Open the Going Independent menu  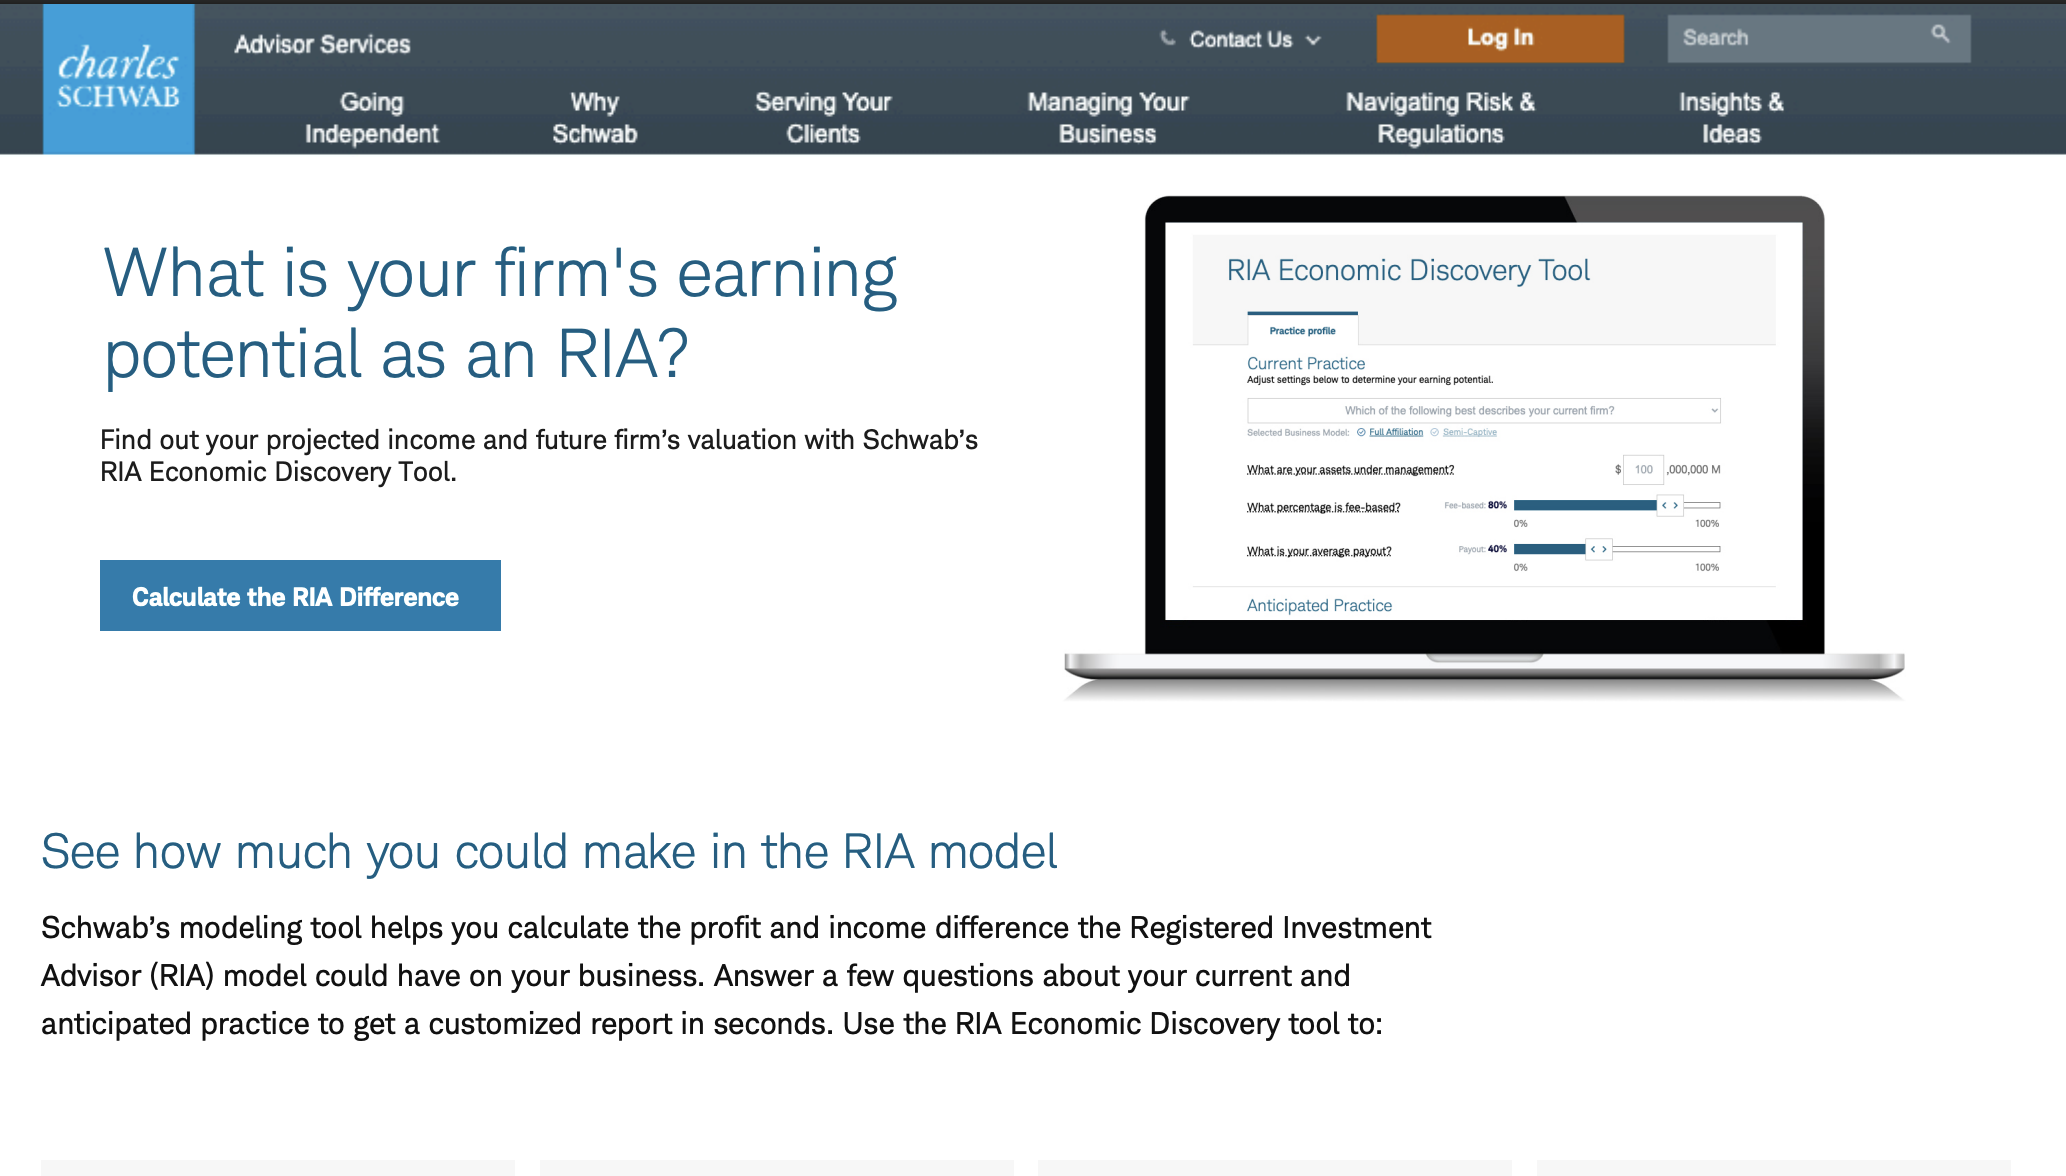point(371,117)
